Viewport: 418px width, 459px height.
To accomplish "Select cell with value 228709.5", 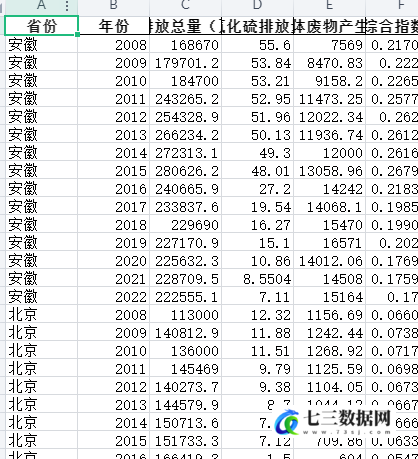I will tap(185, 279).
